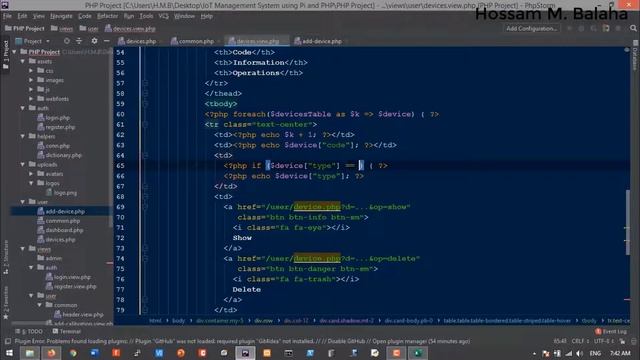
Task: Expand the images folder
Action: [31, 80]
